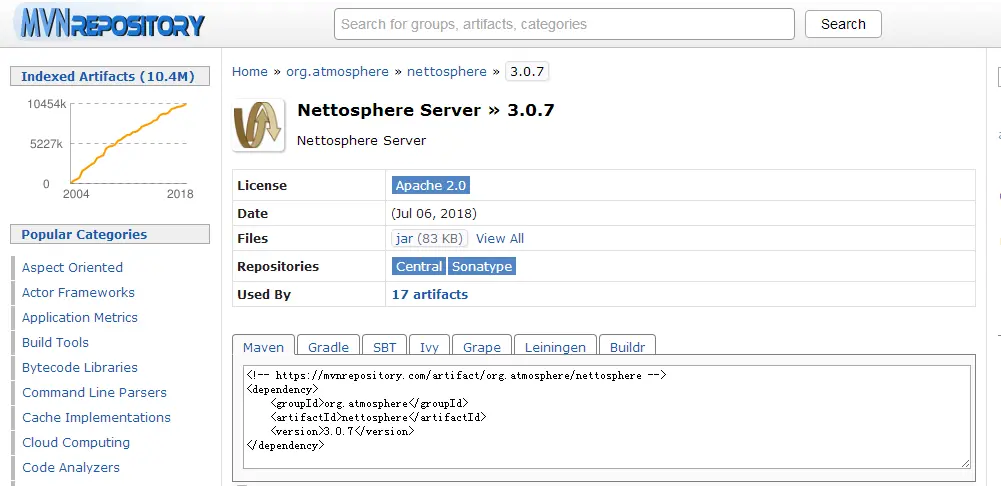Switch to the Ivy tab
This screenshot has height=486, width=1001.
tap(429, 347)
